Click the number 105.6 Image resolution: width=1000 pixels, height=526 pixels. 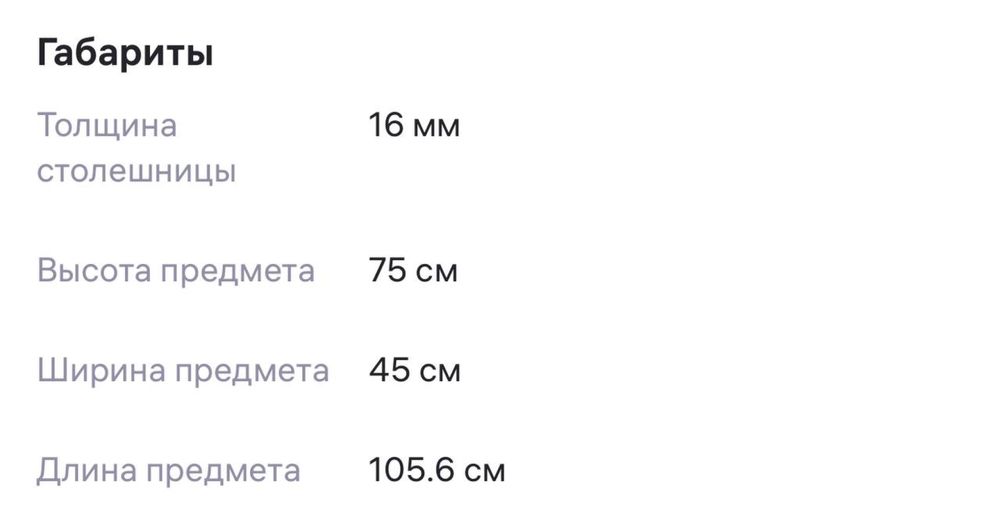coord(411,471)
